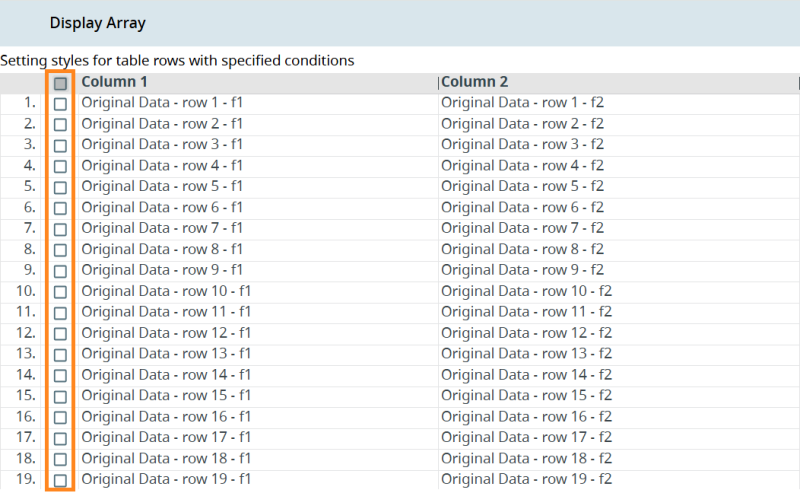Tick the checkbox in row 3
Viewport: 800px width, 493px height.
(60, 145)
